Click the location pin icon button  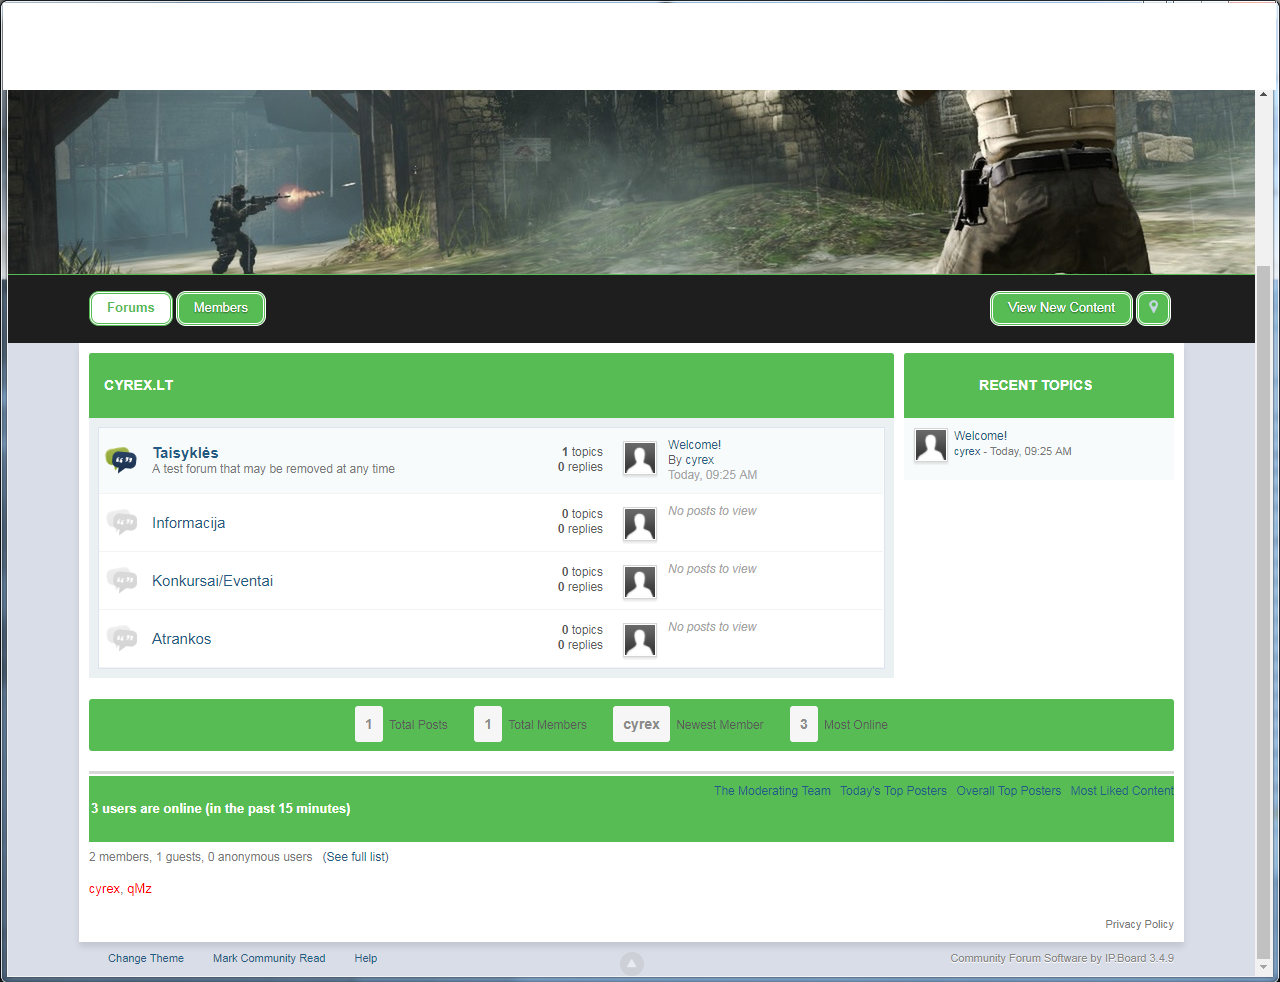[1153, 308]
